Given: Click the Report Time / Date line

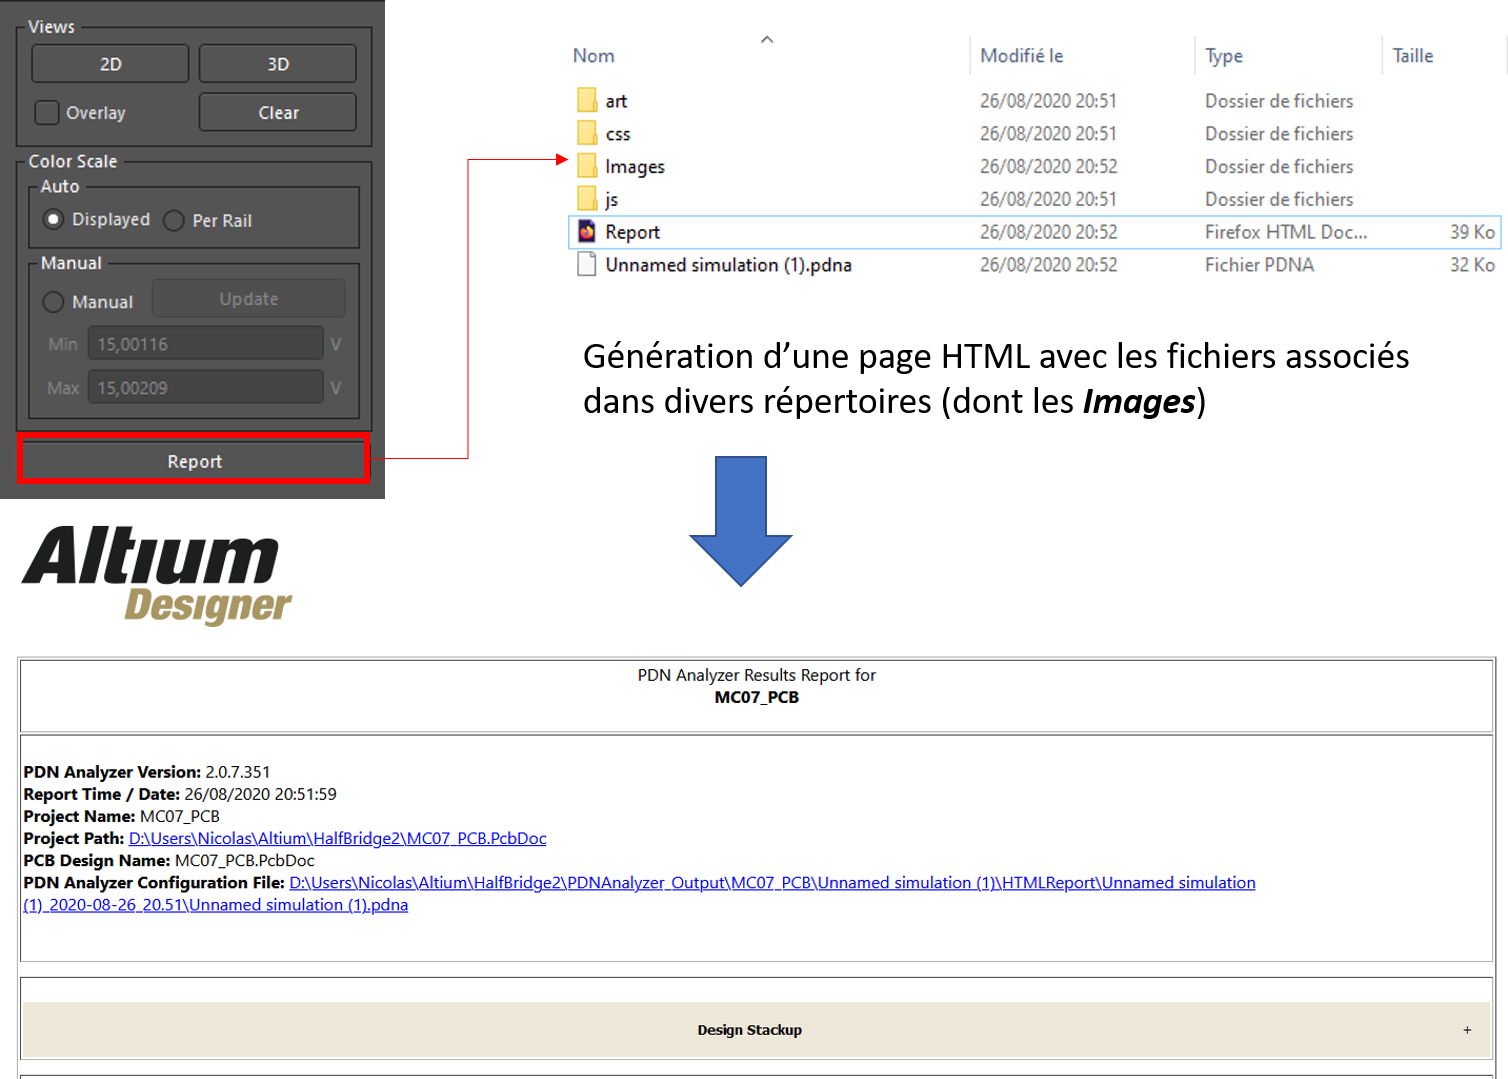Looking at the screenshot, I should point(180,794).
